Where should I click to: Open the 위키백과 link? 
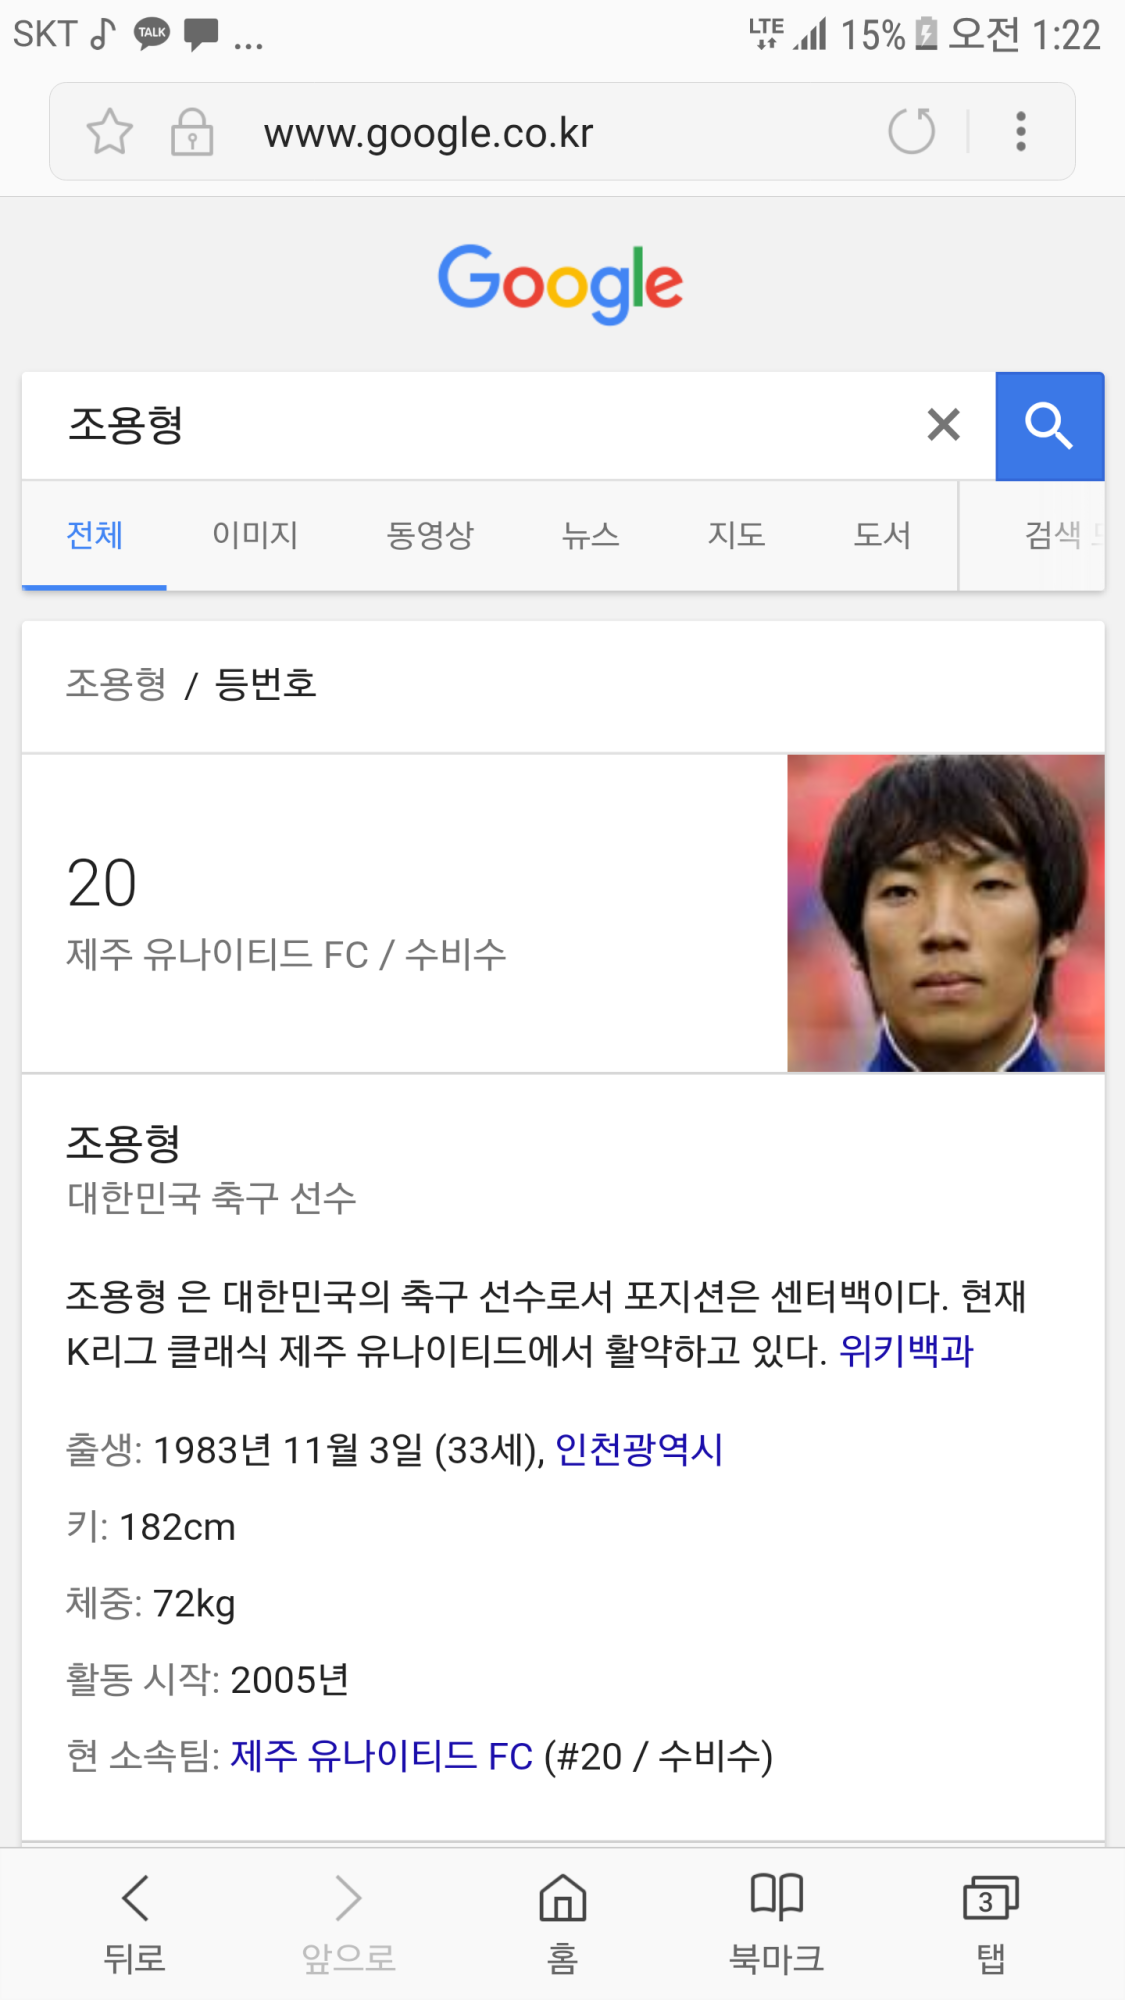(x=906, y=1351)
